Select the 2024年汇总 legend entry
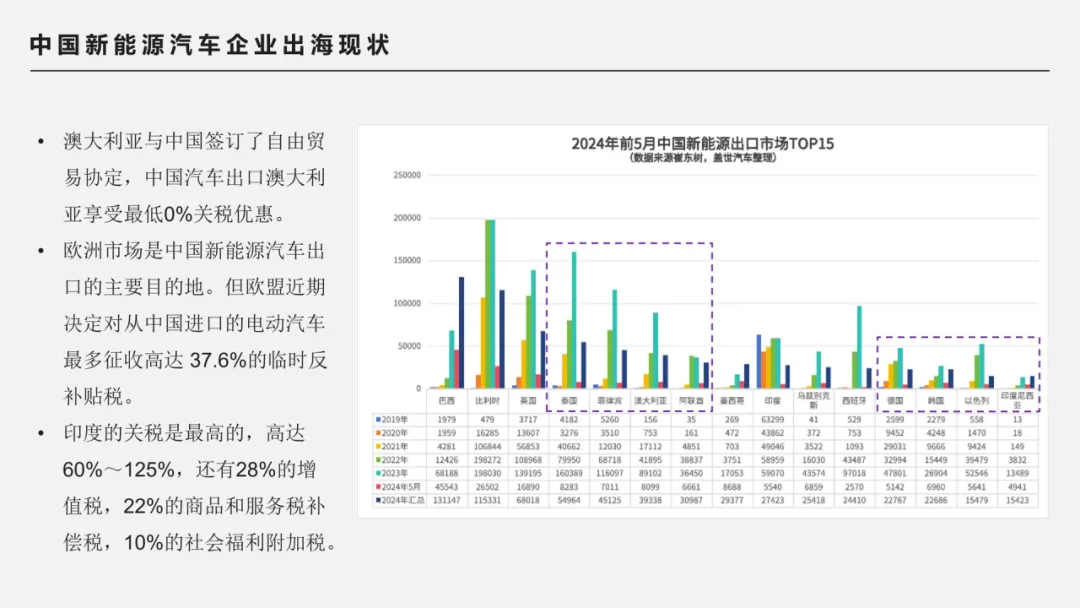The width and height of the screenshot is (1080, 608). (x=401, y=498)
